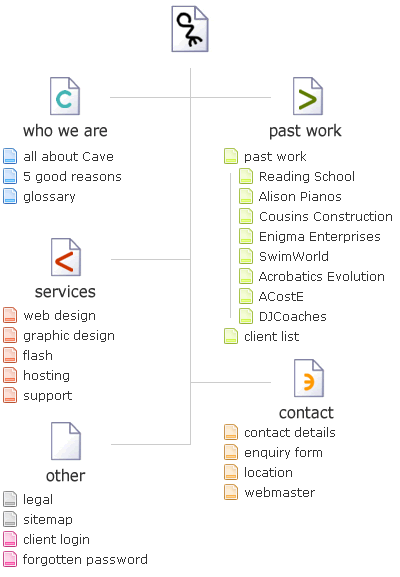Viewport: 400px width, 577px height.
Task: Click the orange icon beside enquiry form
Action: tap(231, 452)
